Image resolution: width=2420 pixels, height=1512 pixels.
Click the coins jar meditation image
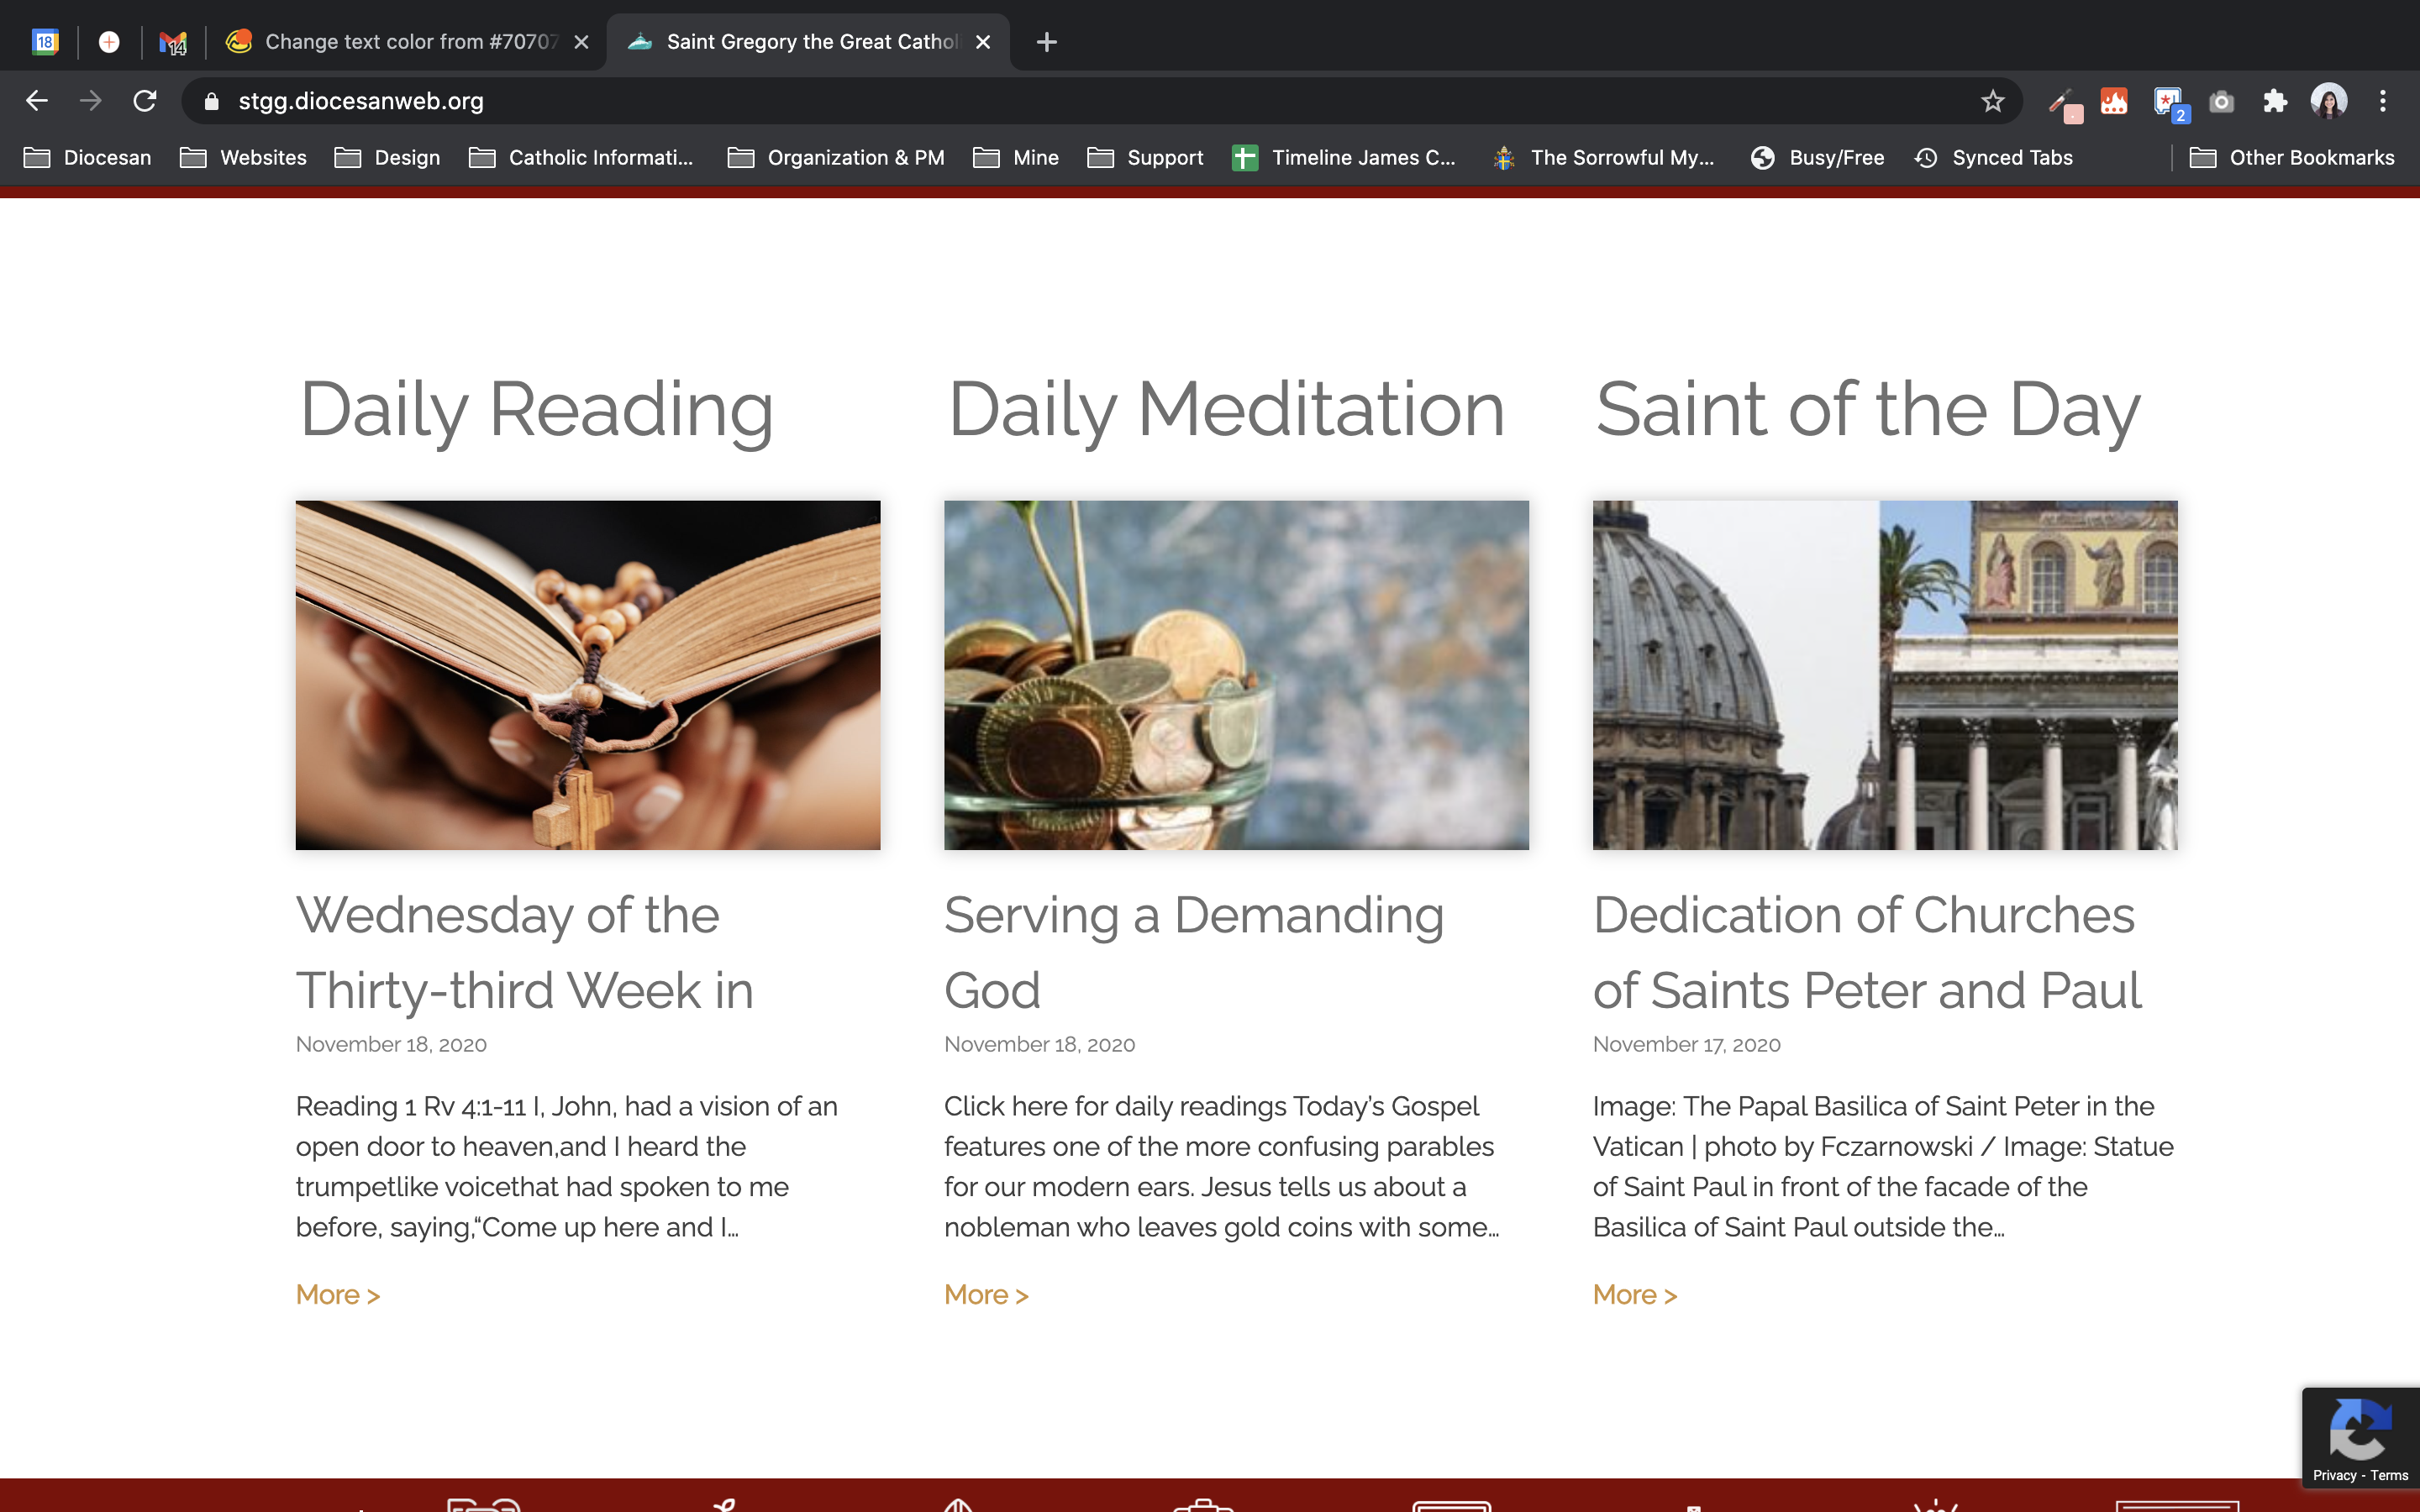(x=1236, y=675)
